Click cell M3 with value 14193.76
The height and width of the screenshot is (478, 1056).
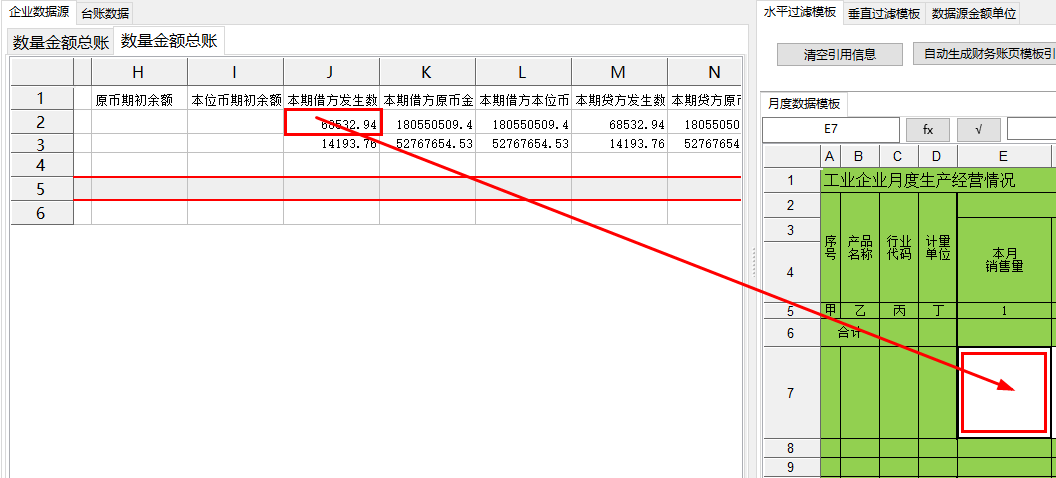pyautogui.click(x=619, y=143)
